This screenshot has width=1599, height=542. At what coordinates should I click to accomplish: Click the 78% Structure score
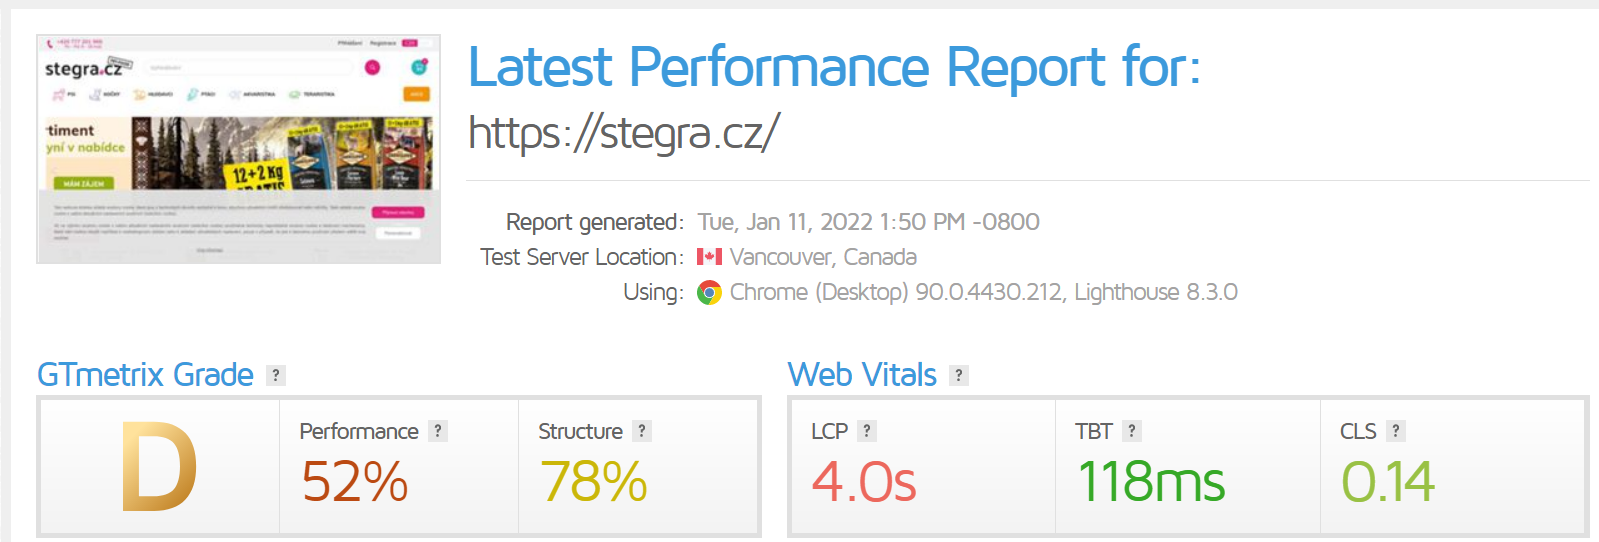coord(594,481)
